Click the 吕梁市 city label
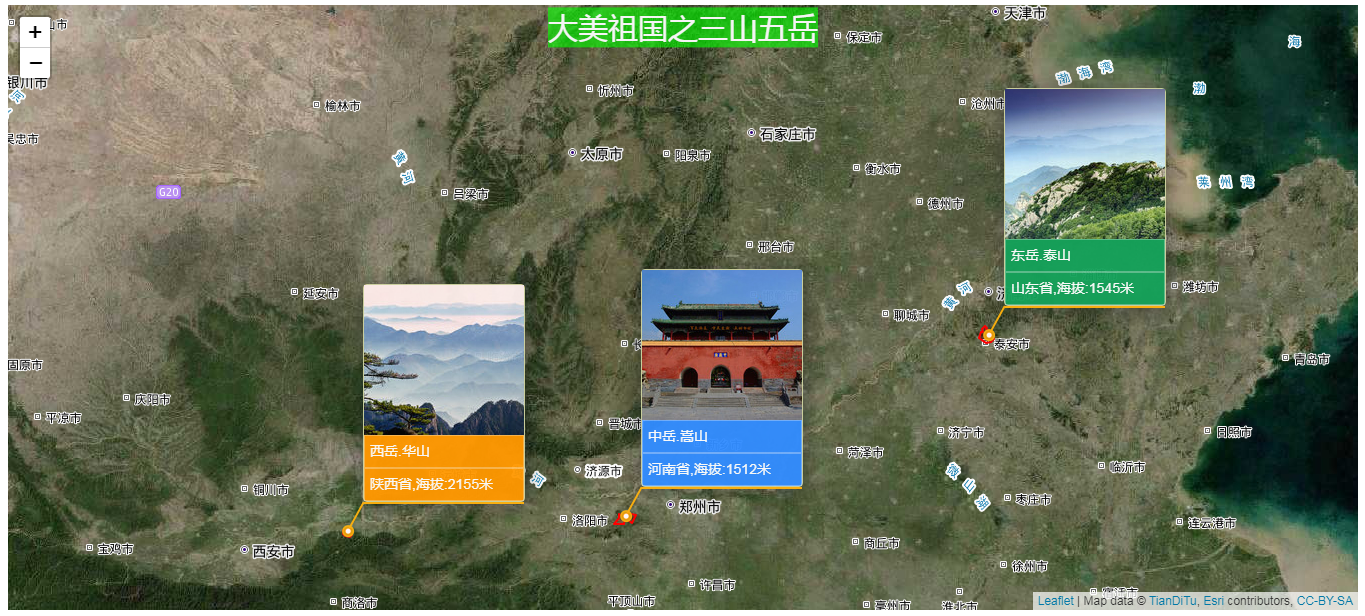Image resolution: width=1365 pixels, height=616 pixels. (x=471, y=194)
